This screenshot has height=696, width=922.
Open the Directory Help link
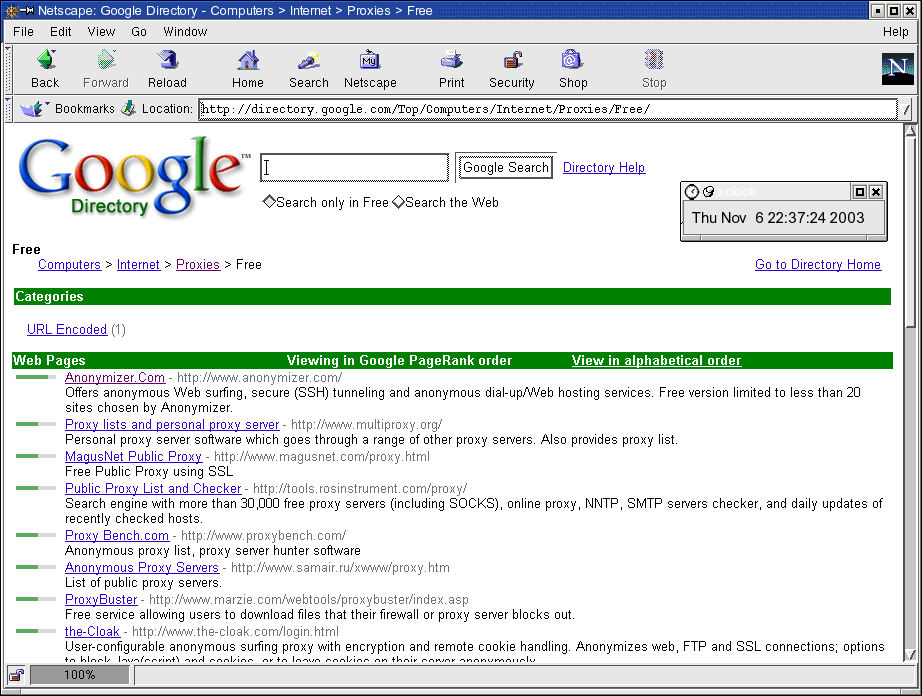(604, 168)
